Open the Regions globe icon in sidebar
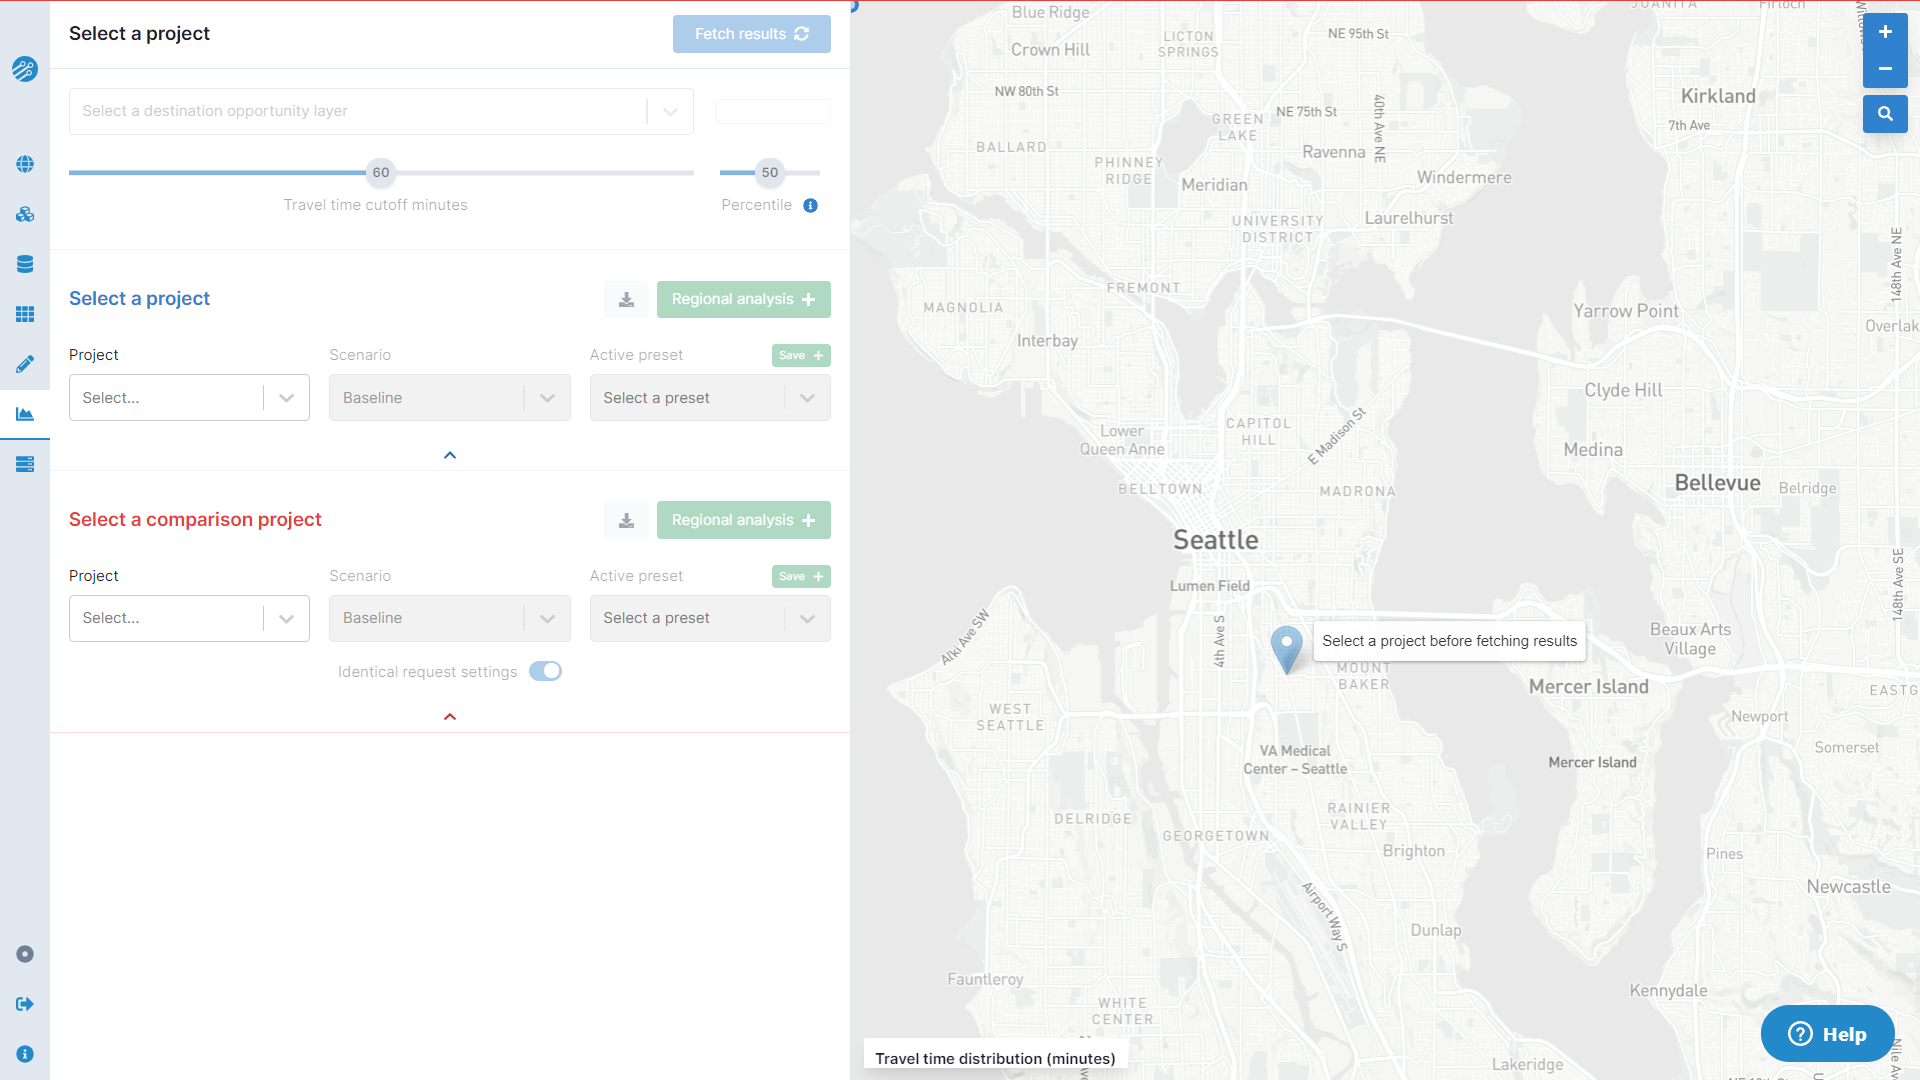 coord(25,165)
